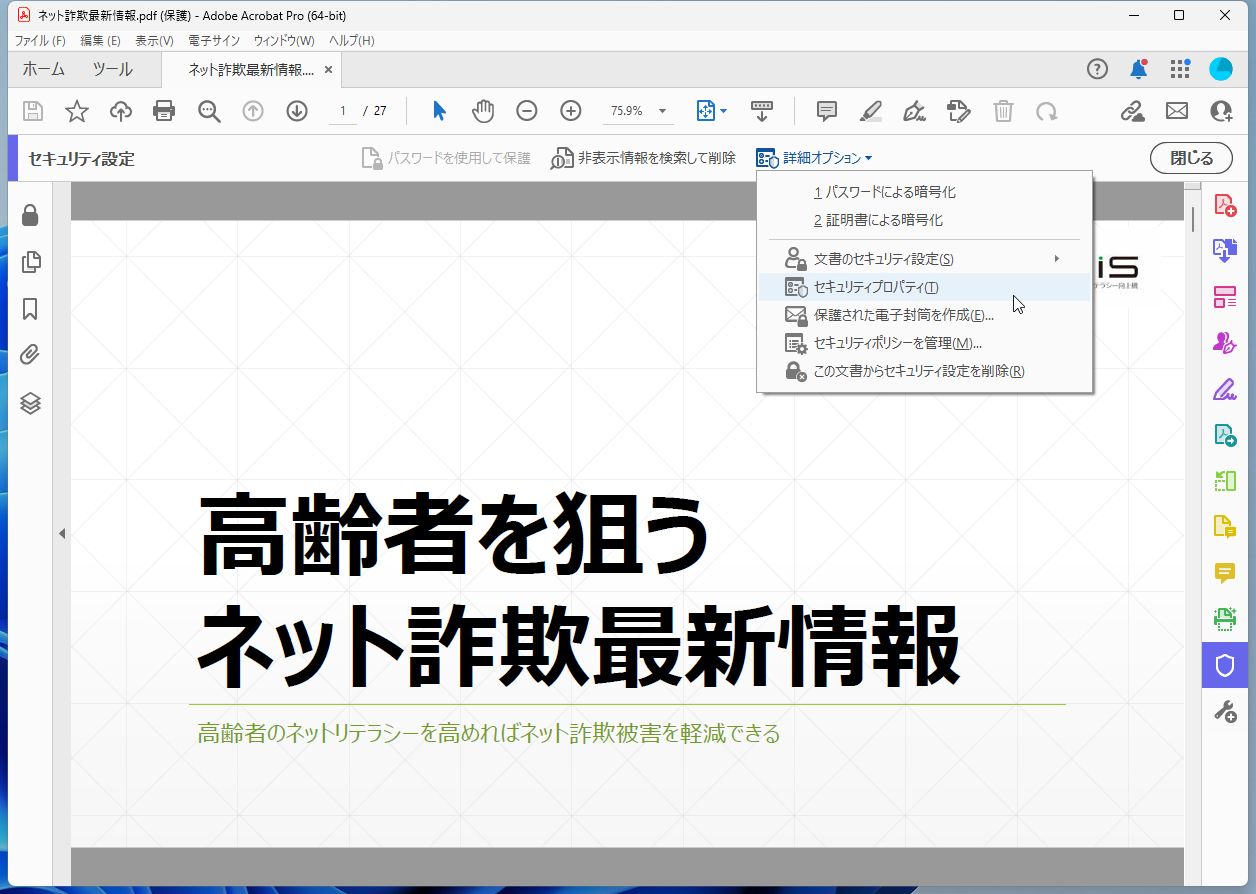Open the notifications bell

point(1138,69)
